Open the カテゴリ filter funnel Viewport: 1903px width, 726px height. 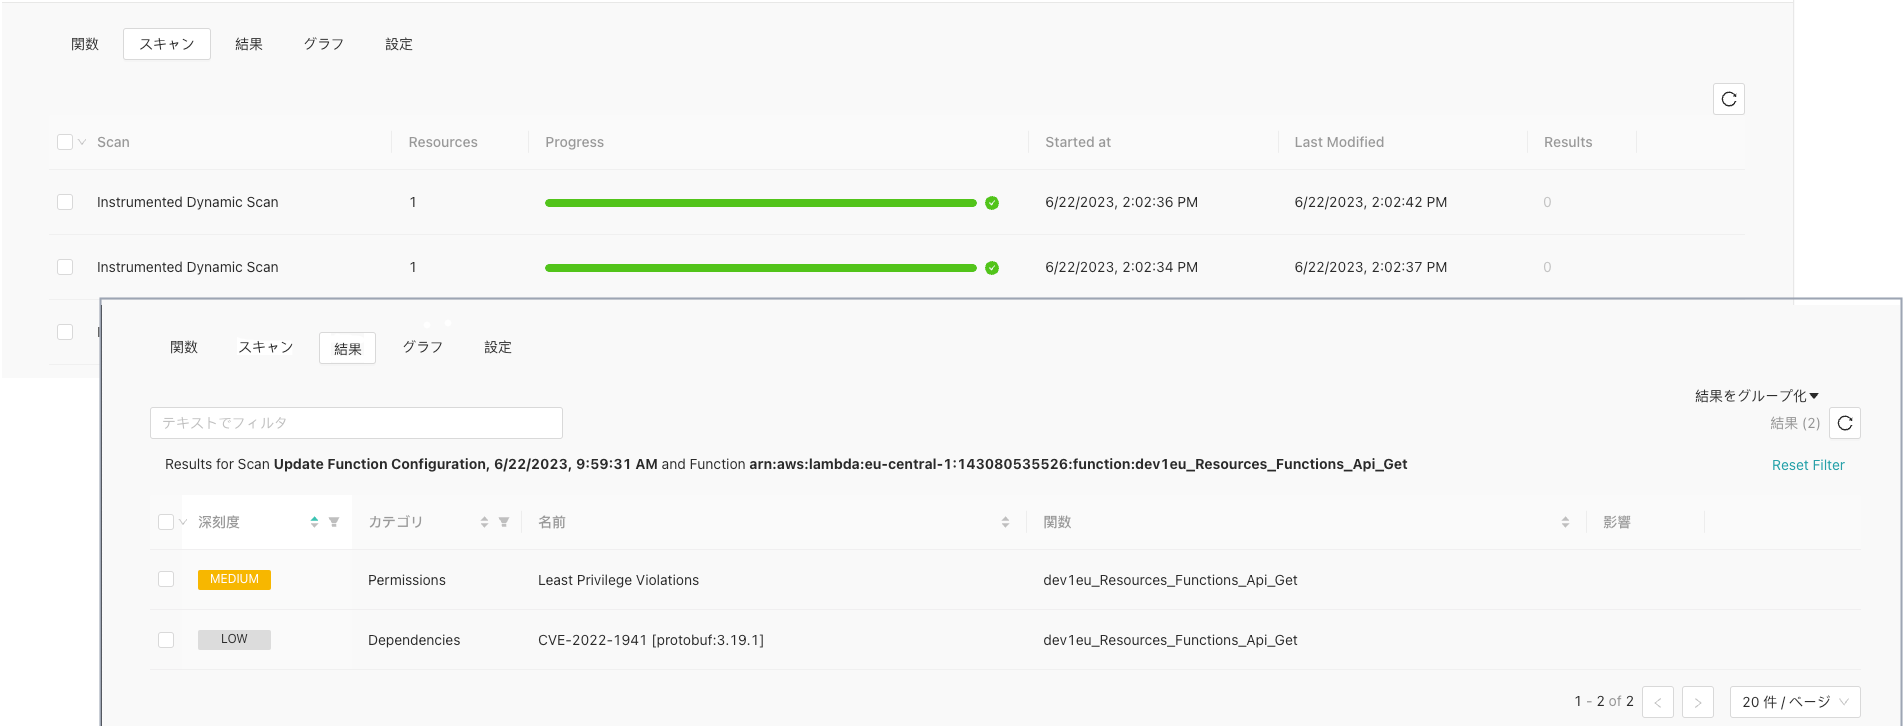pos(504,522)
